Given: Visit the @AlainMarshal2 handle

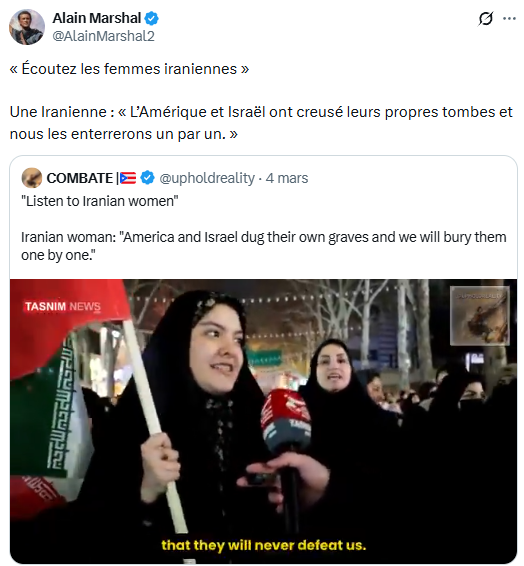Looking at the screenshot, I should (104, 36).
